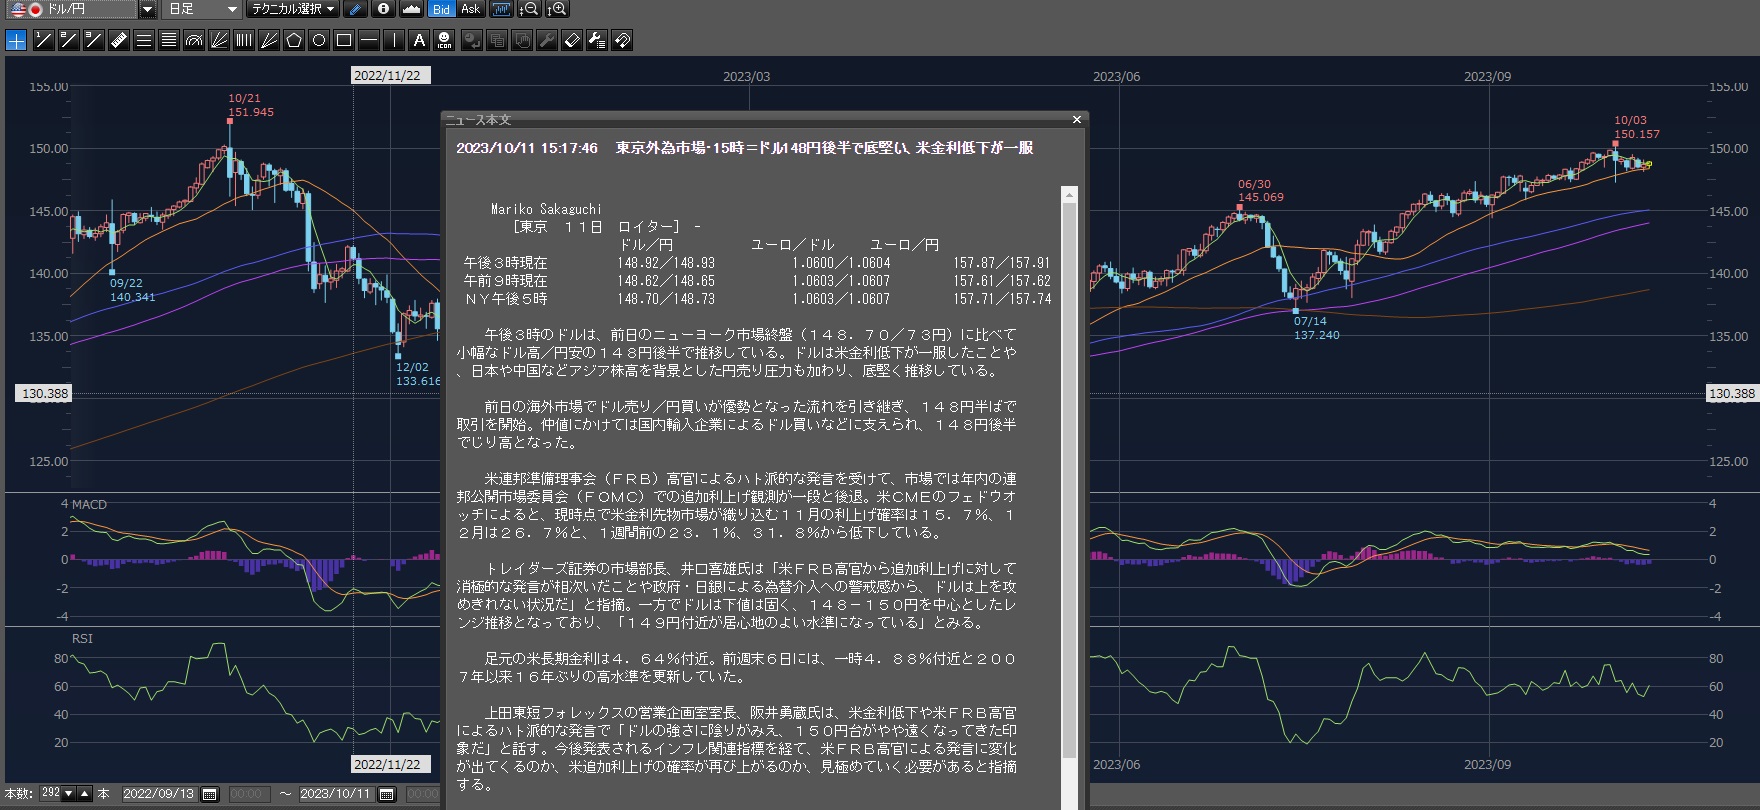Switch price display to Ask
This screenshot has width=1760, height=810.
[470, 9]
